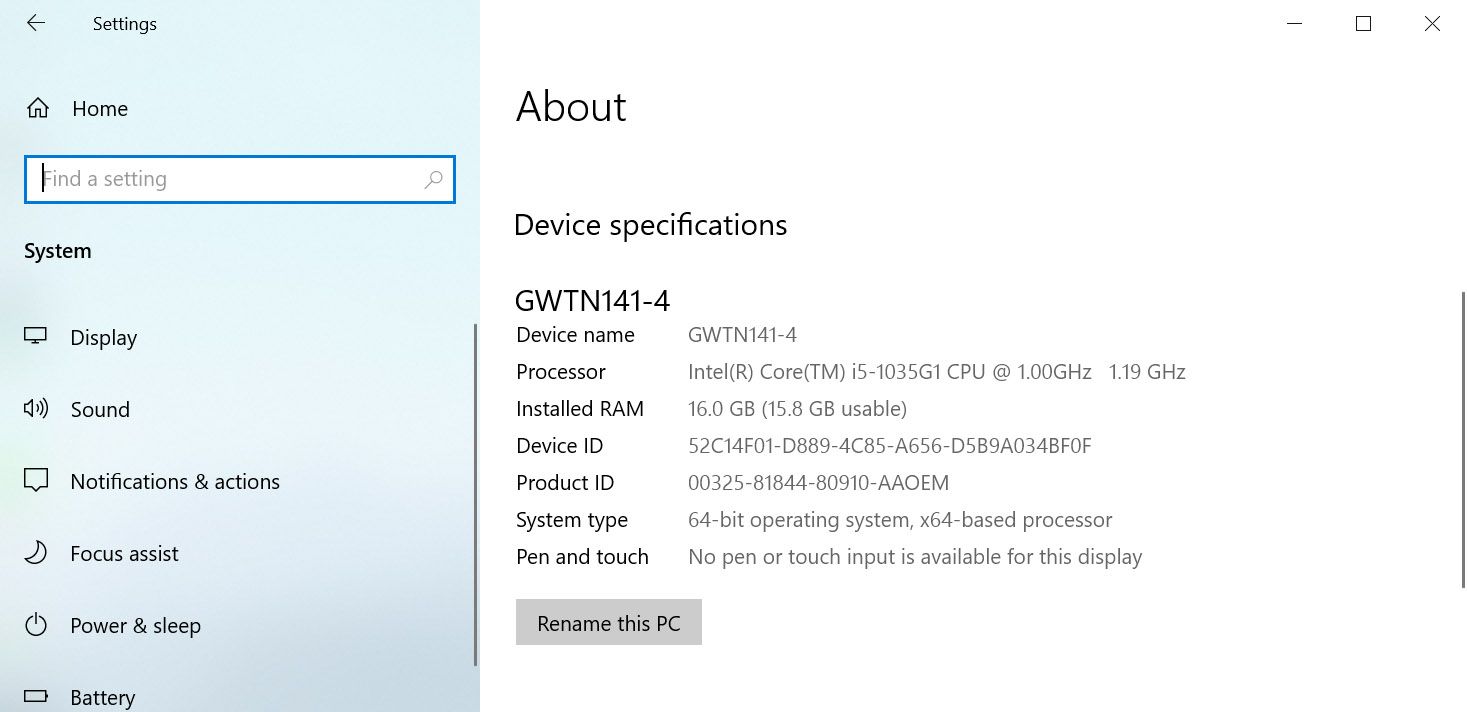This screenshot has width=1468, height=712.
Task: Open Notifications & actions settings
Action: click(175, 482)
